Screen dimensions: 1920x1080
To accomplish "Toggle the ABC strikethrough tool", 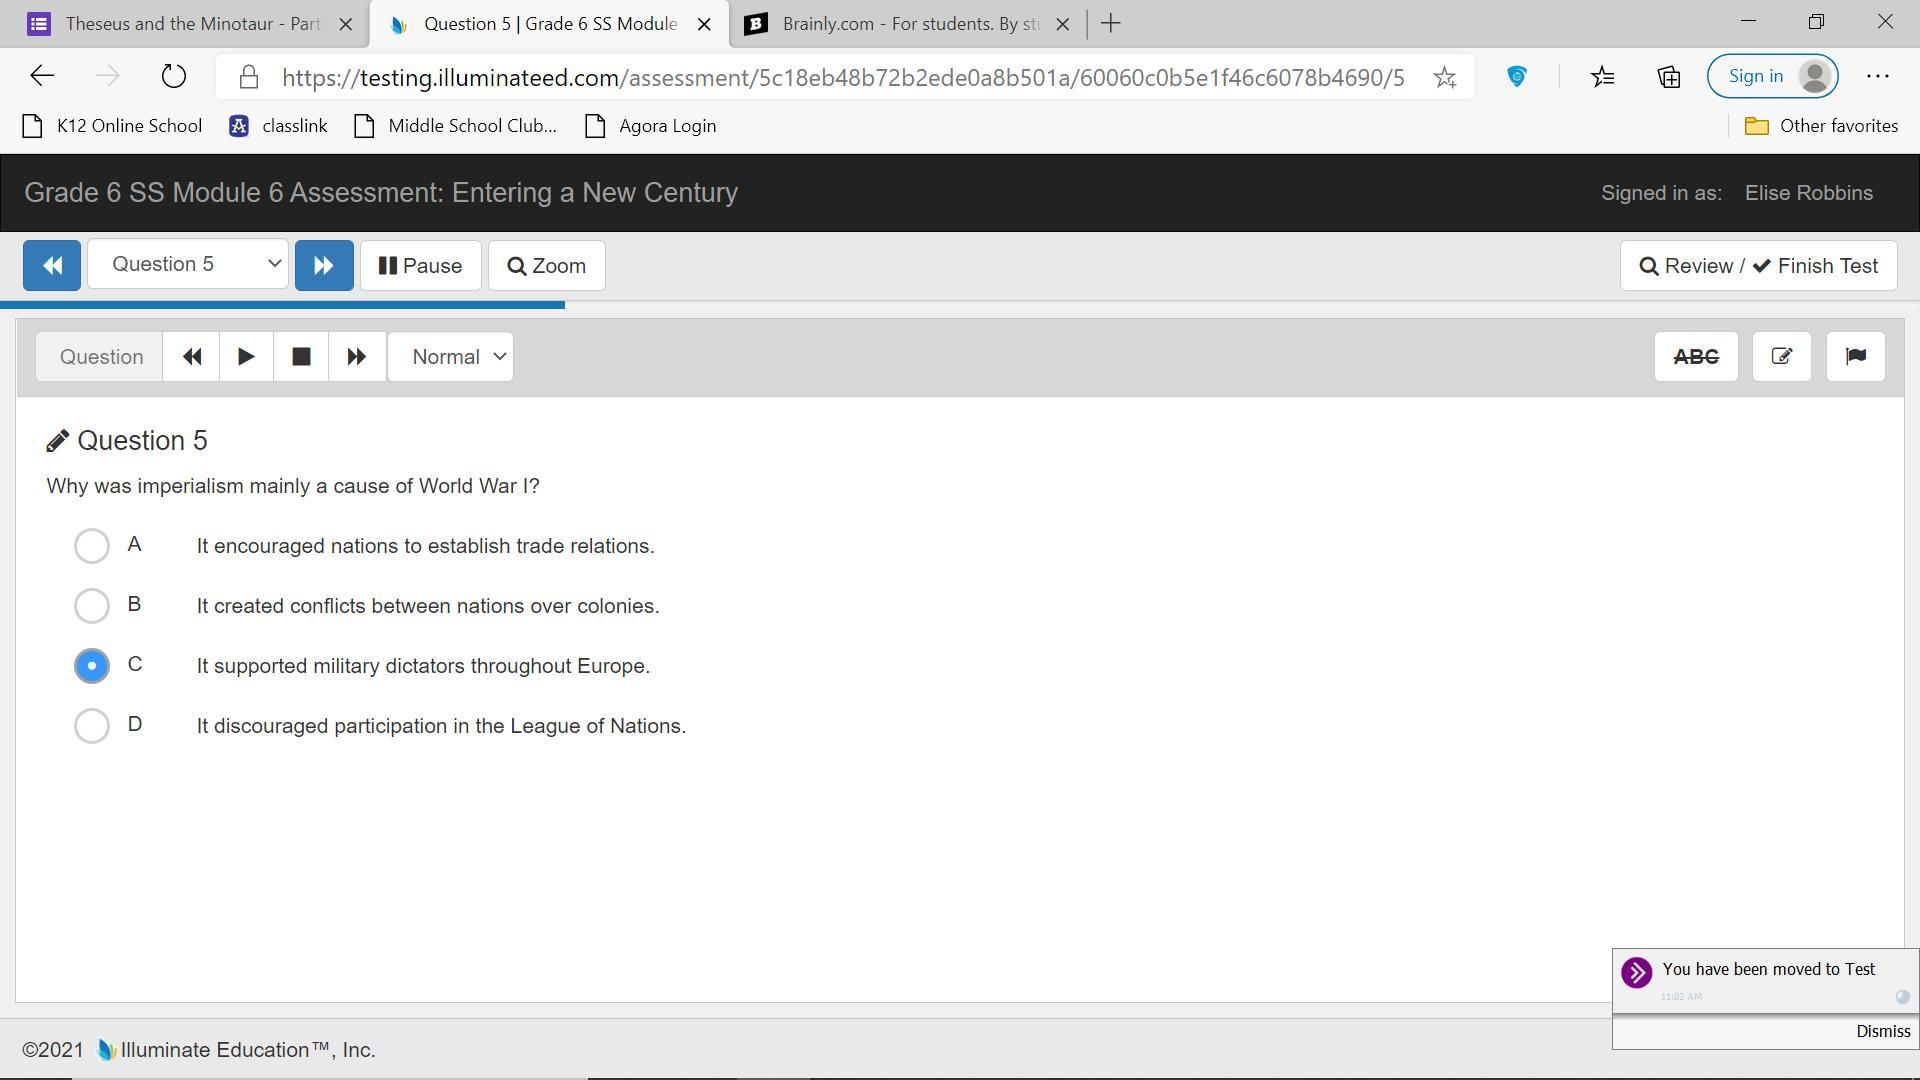I will click(1696, 357).
